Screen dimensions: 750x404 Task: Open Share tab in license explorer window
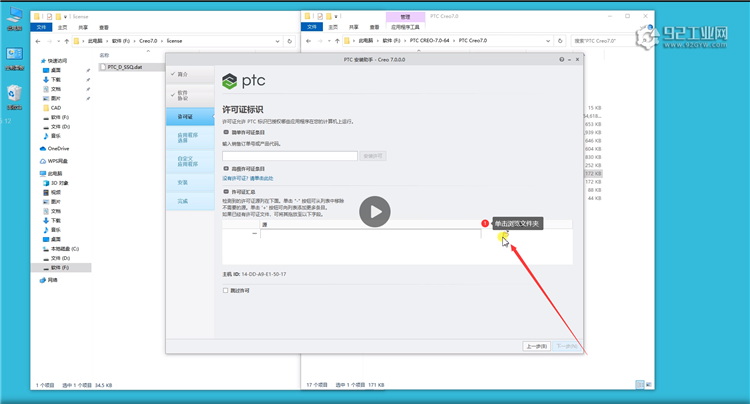(x=83, y=27)
